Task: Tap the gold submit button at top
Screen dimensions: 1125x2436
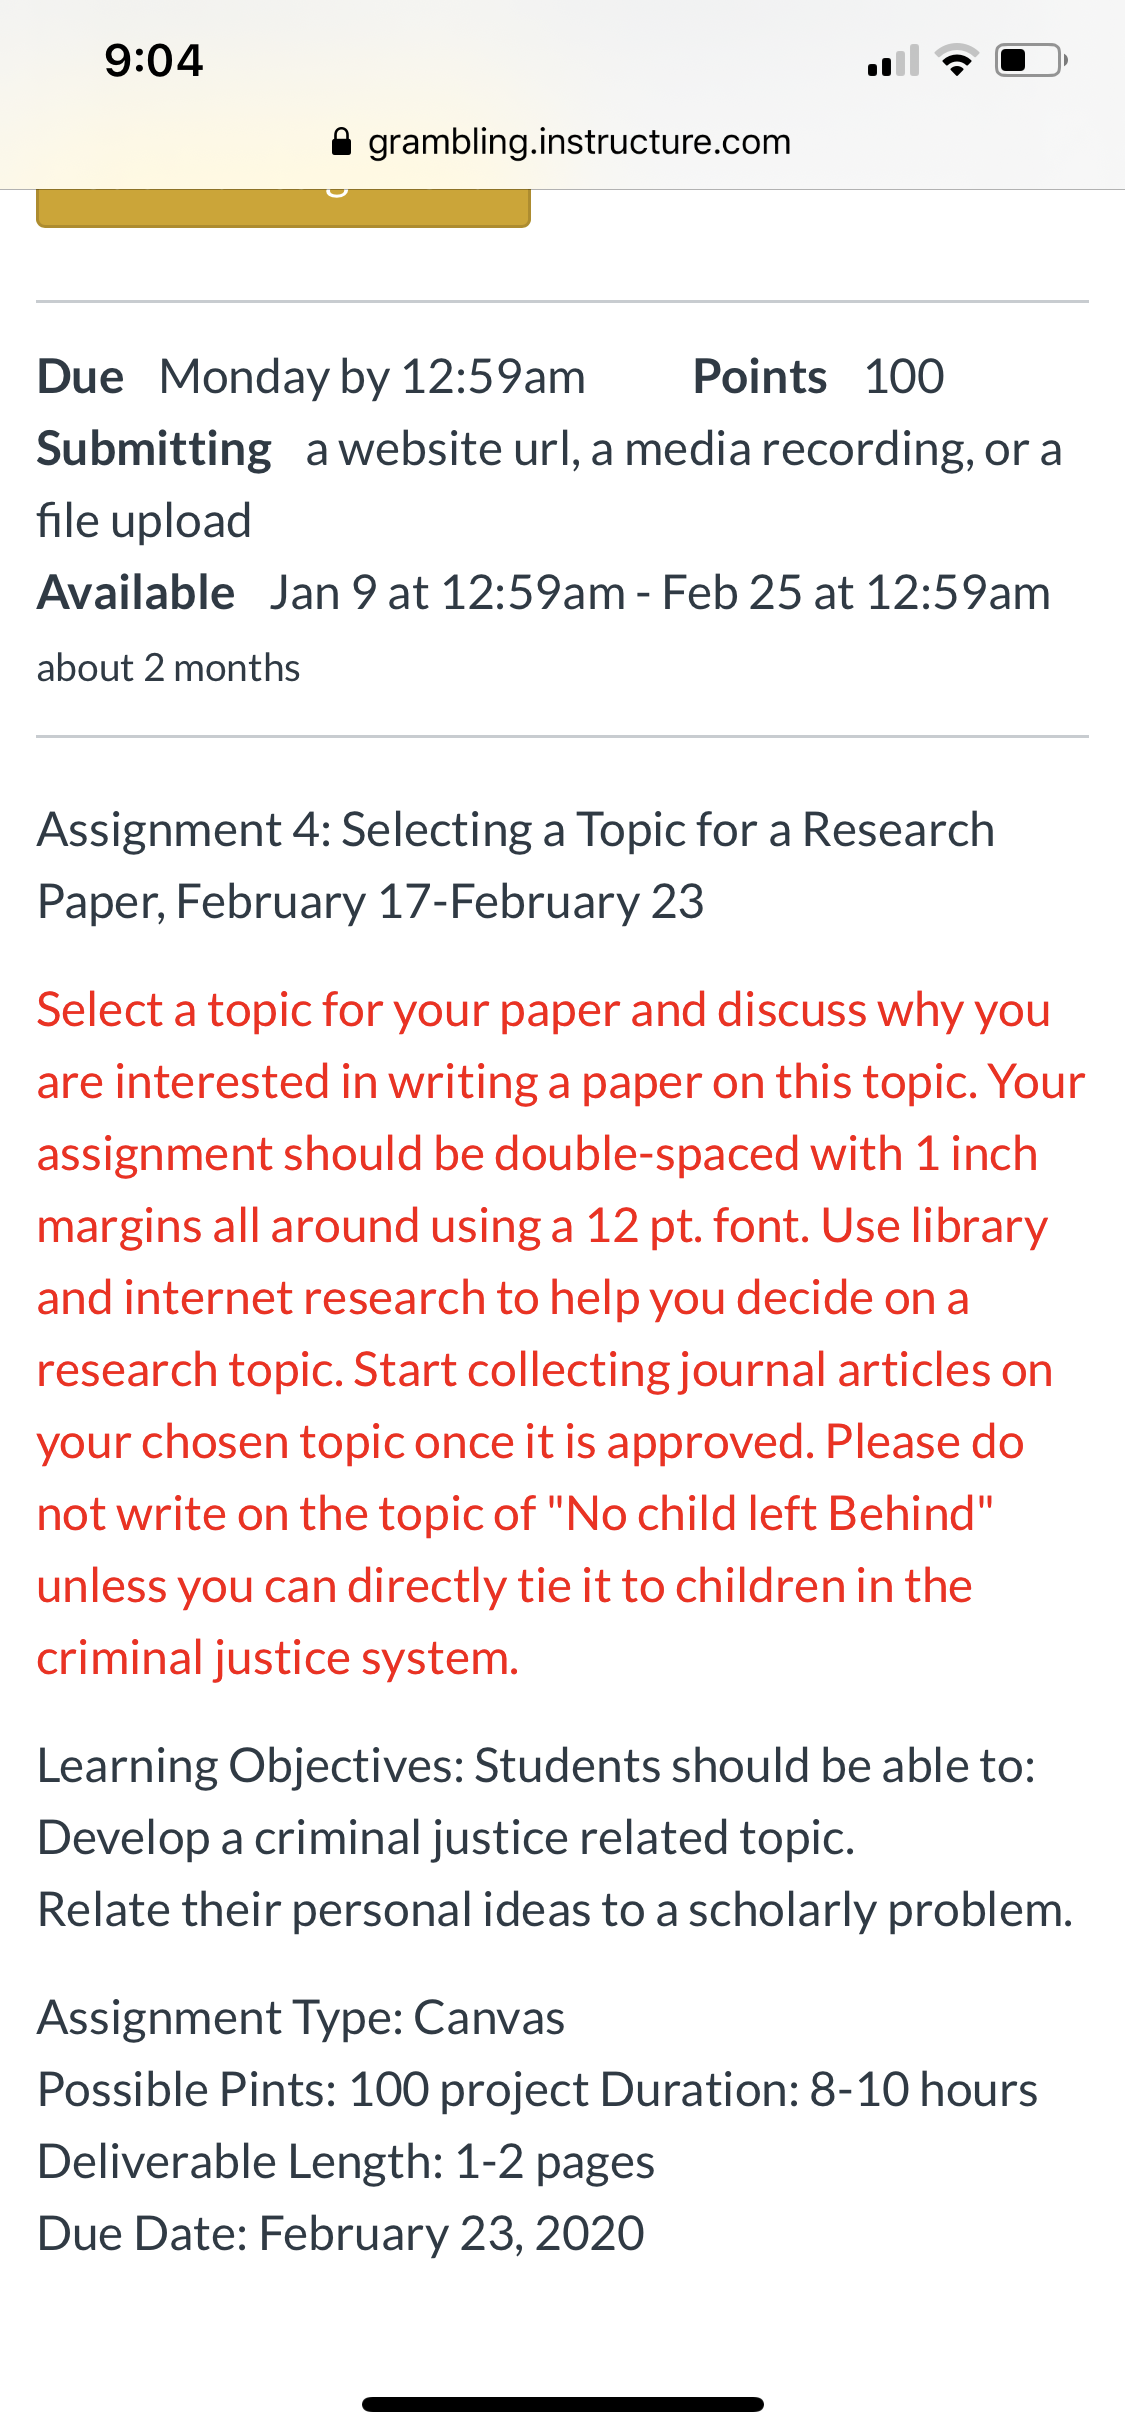Action: point(283,208)
